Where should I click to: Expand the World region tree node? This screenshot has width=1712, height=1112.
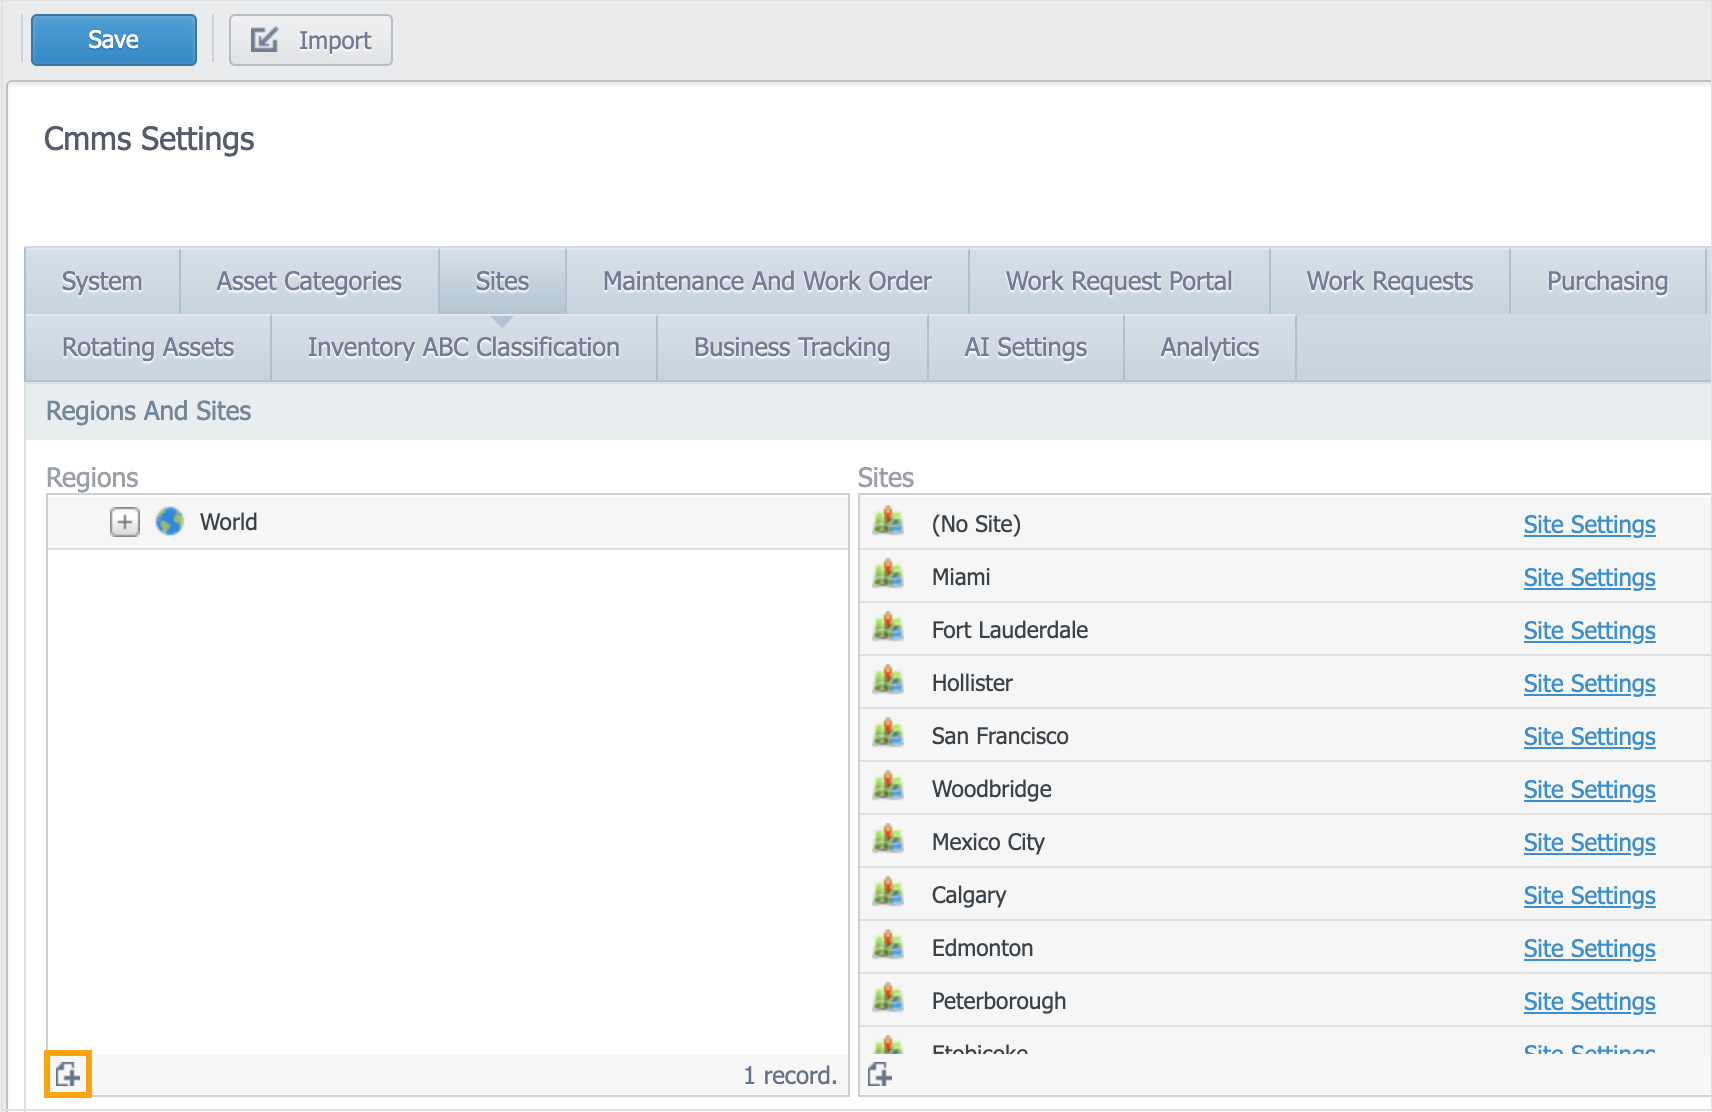click(125, 522)
